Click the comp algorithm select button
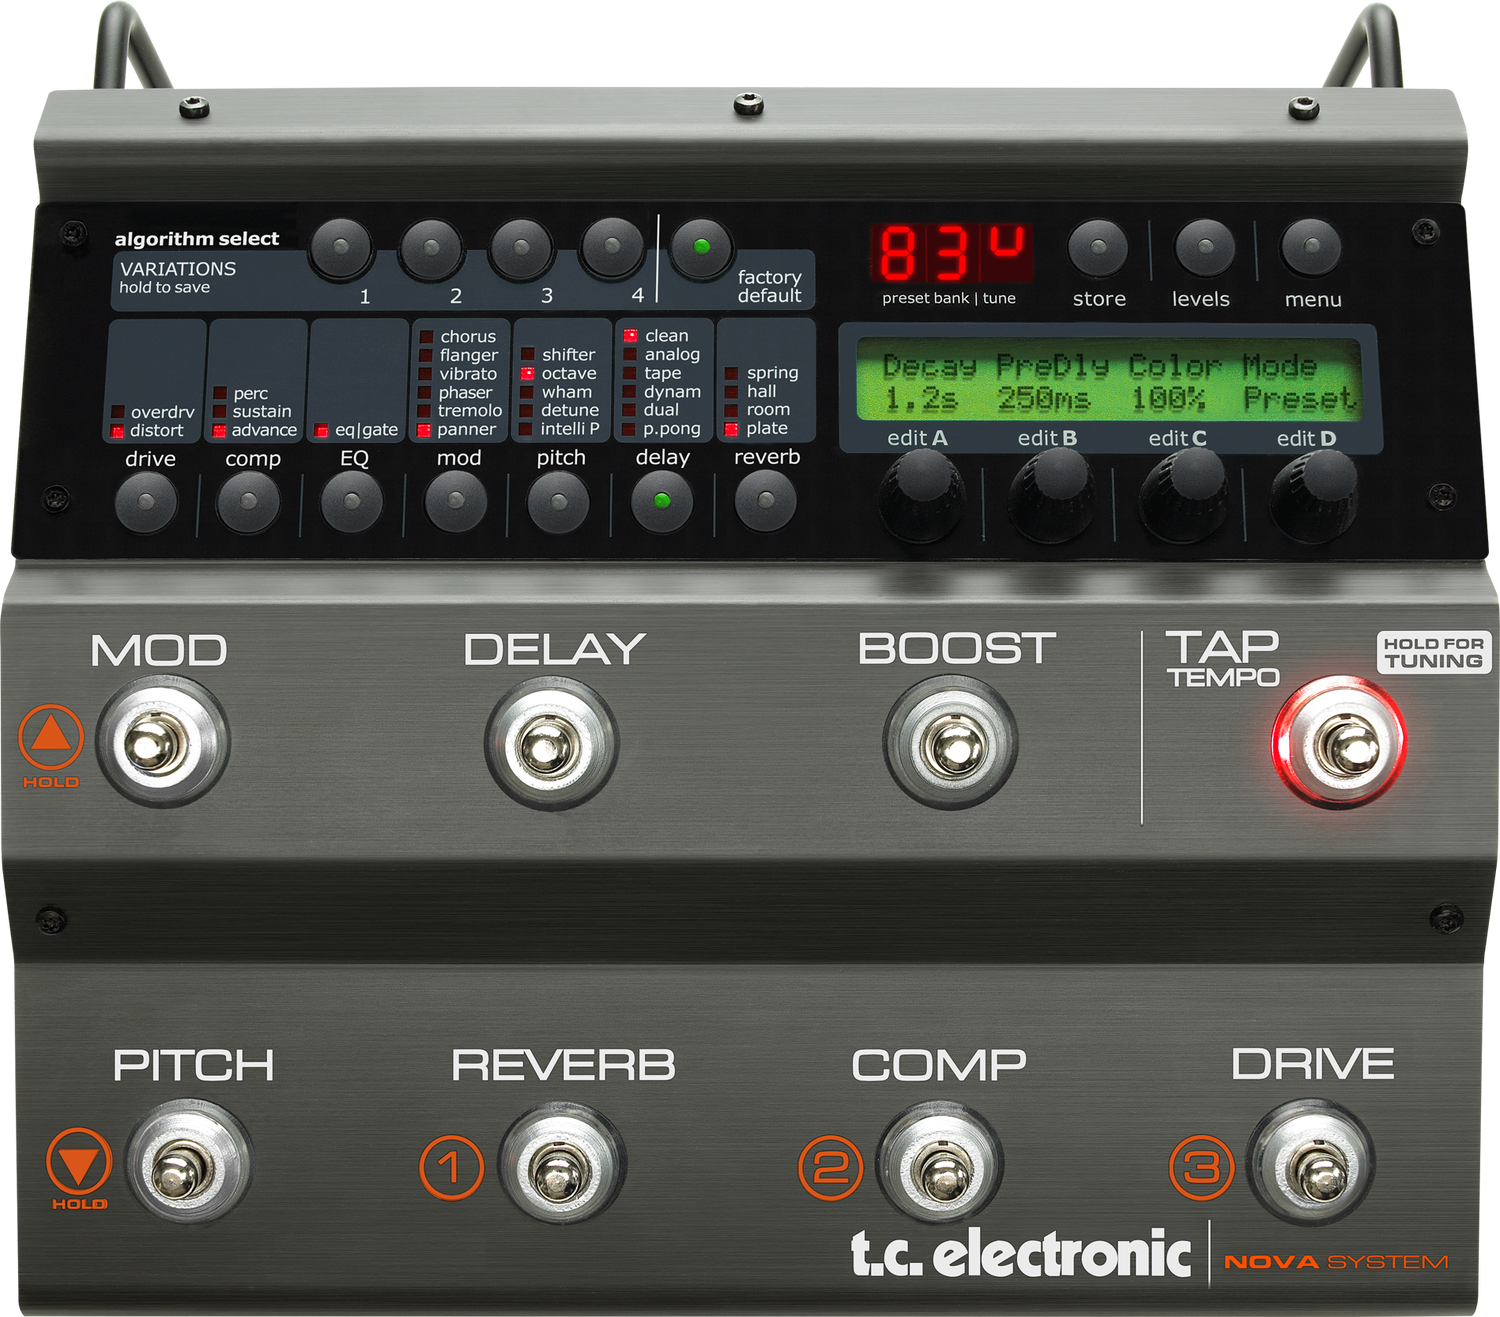Image resolution: width=1500 pixels, height=1317 pixels. tap(249, 502)
